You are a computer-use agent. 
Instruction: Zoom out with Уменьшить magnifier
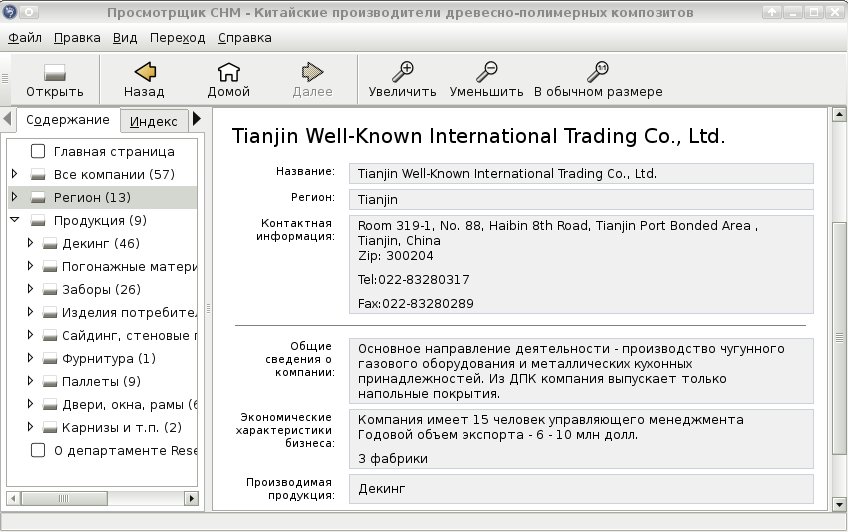tap(486, 71)
